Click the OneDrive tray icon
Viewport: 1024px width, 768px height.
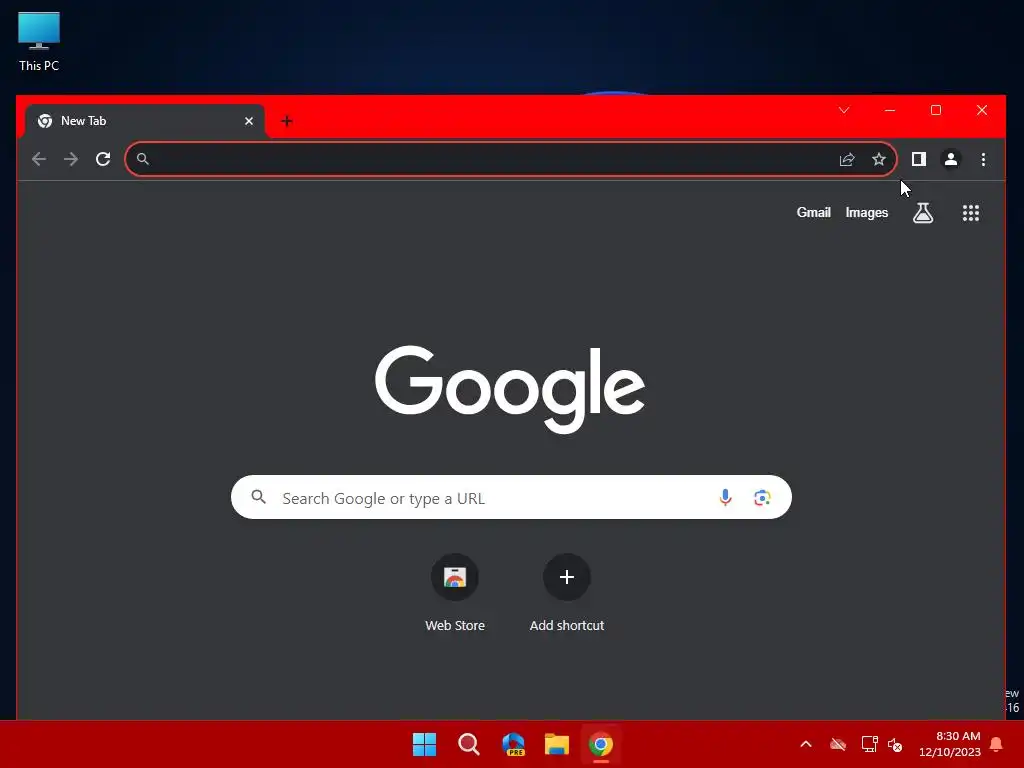838,744
